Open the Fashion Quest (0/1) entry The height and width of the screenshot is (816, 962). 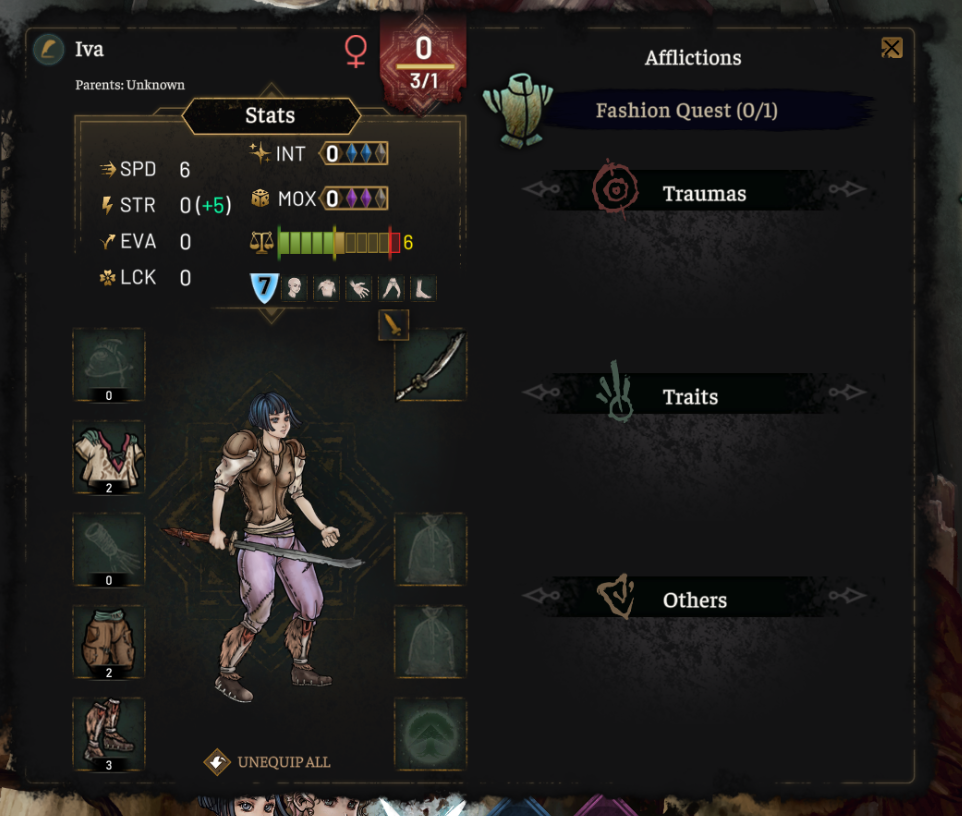(686, 110)
